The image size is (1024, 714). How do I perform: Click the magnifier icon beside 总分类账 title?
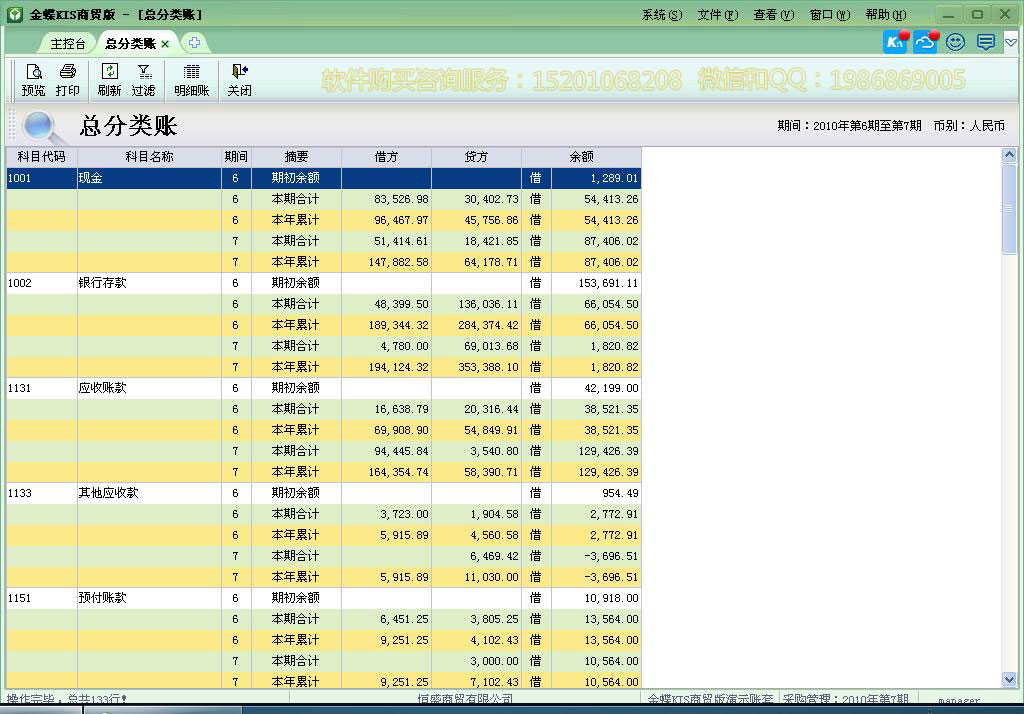[39, 127]
